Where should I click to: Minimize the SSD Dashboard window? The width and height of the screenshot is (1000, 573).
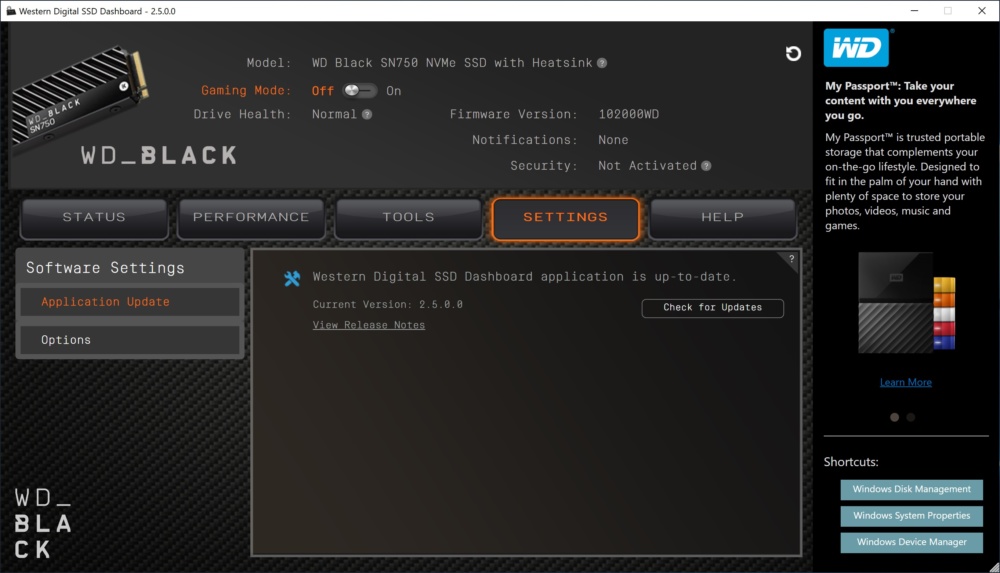[x=914, y=11]
